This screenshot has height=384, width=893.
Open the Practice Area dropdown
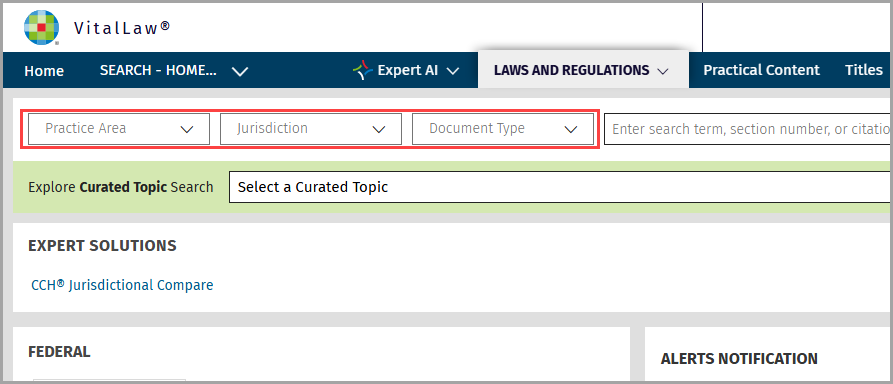point(119,129)
